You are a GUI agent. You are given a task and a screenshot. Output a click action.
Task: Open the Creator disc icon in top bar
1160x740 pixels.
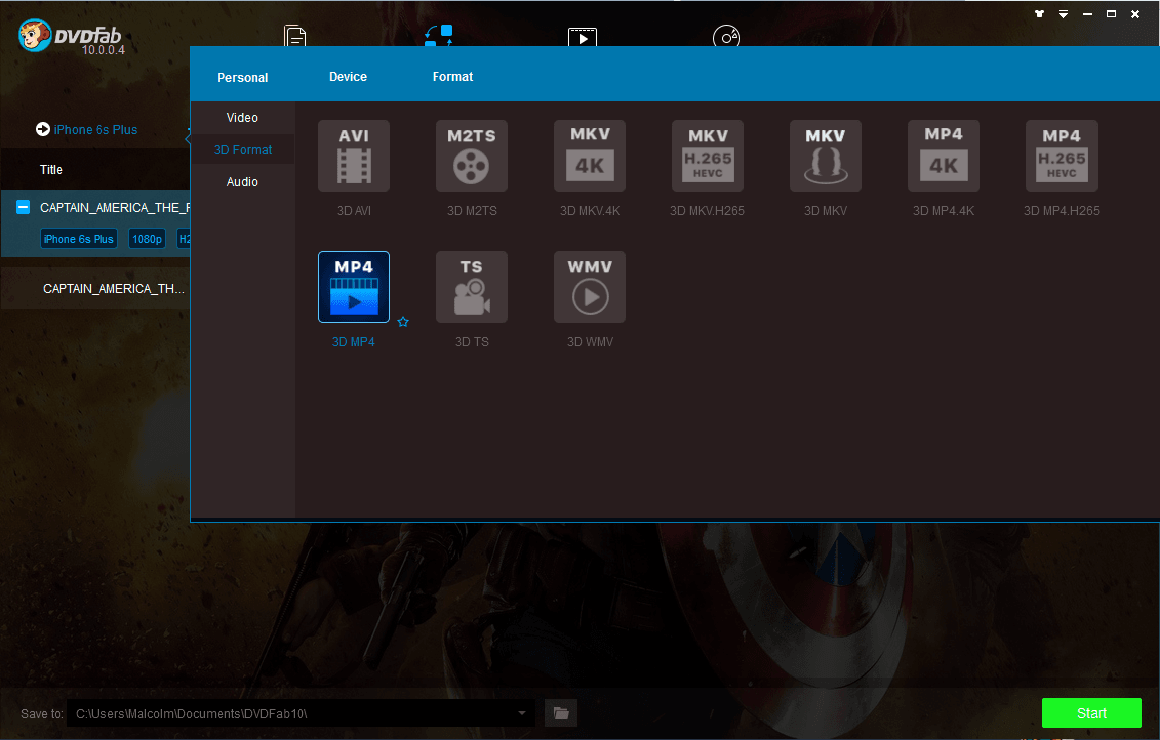[726, 36]
